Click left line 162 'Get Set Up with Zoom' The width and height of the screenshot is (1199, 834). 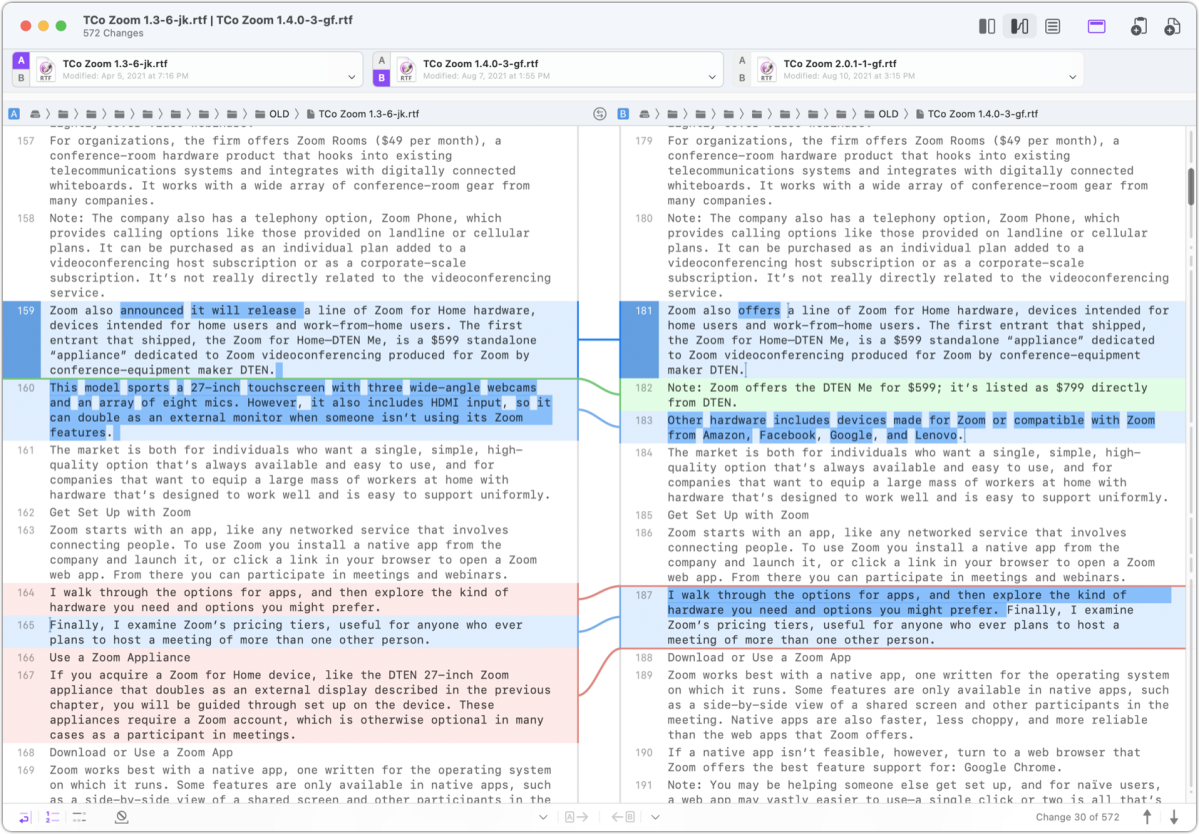click(119, 512)
